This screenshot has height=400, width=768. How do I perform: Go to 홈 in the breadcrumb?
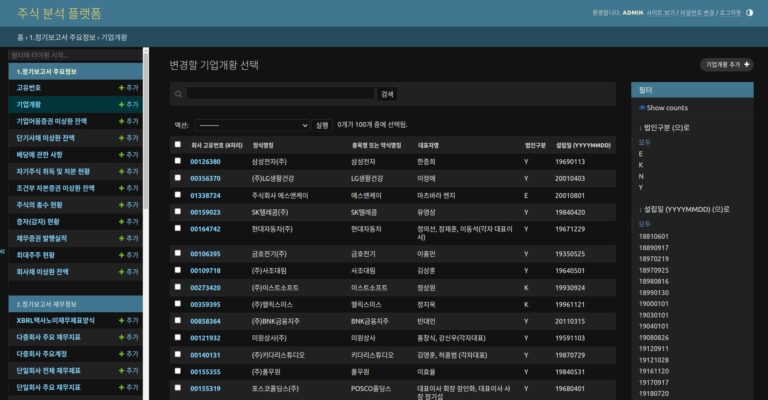click(20, 36)
